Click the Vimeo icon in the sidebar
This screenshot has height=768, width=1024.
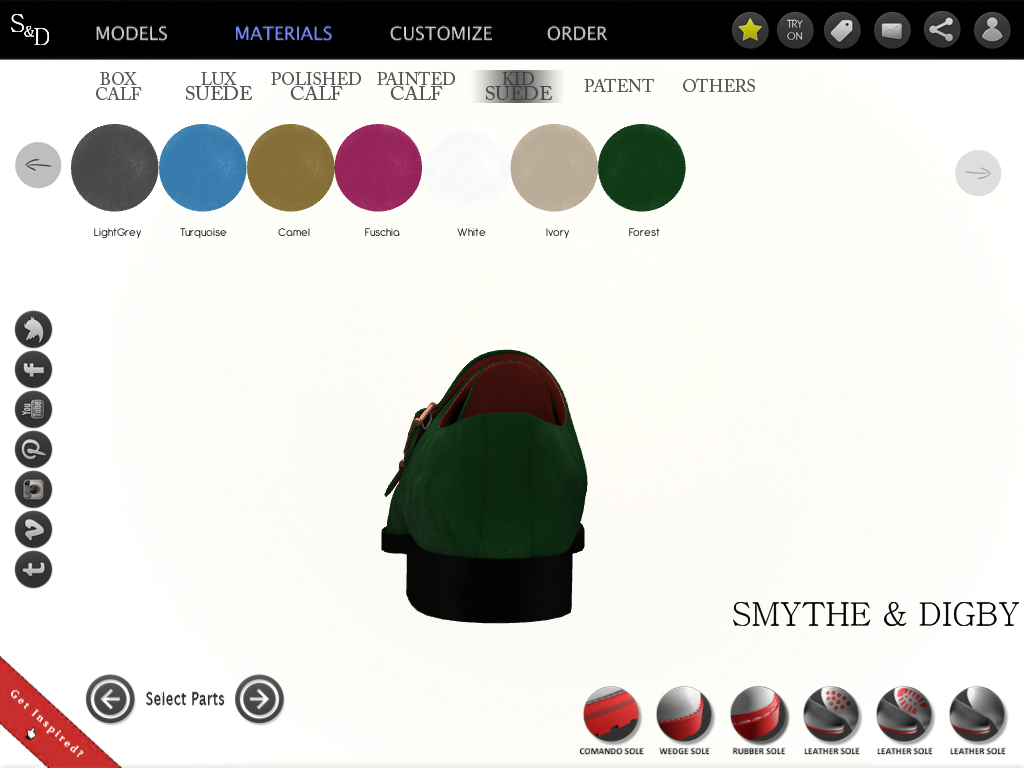(x=33, y=529)
